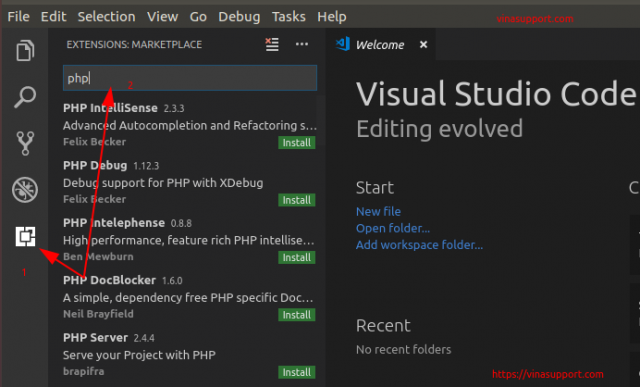Click the Add workspace folder link
640x387 pixels.
point(419,245)
